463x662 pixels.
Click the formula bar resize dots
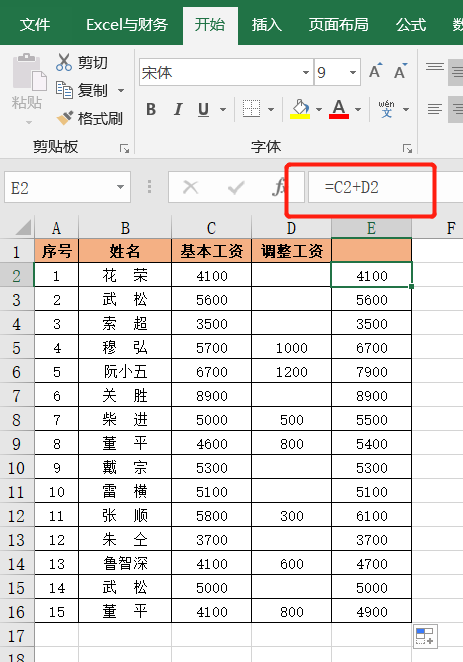tap(149, 187)
